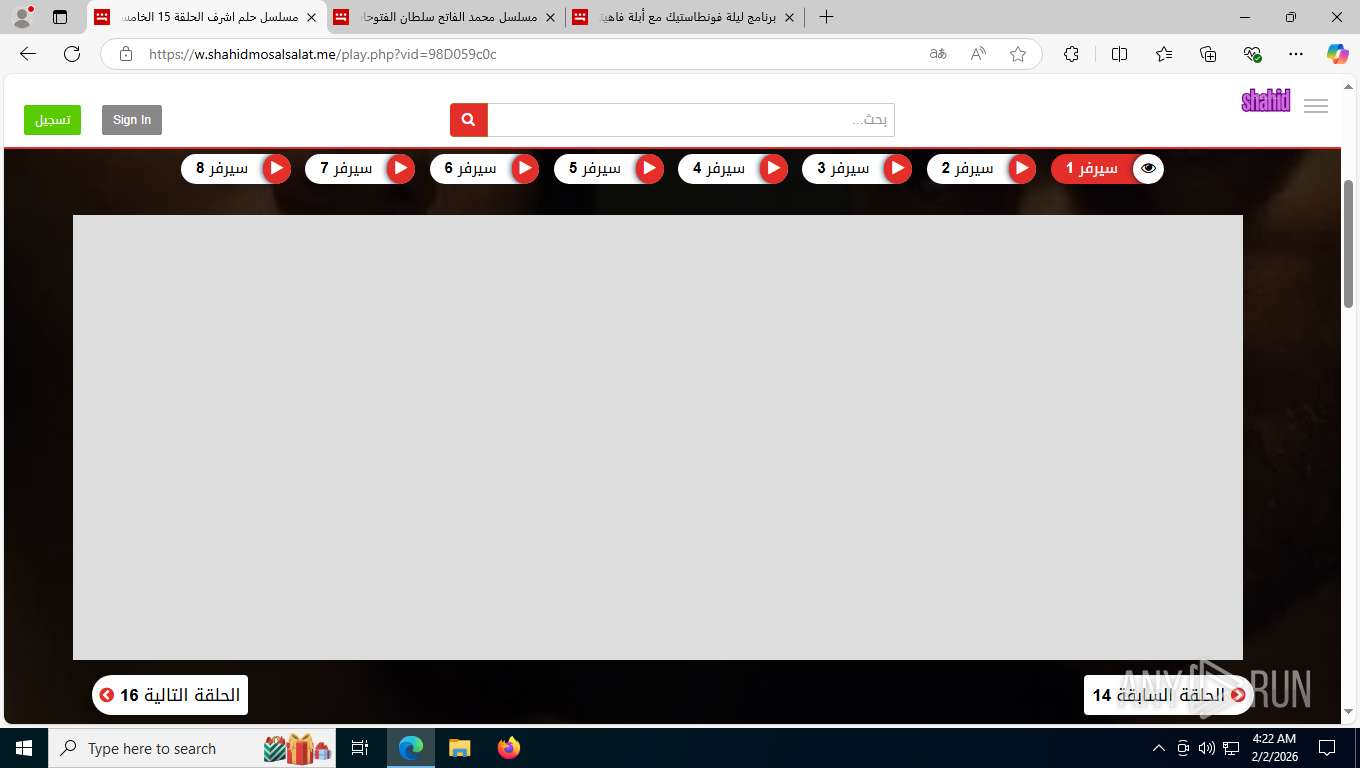Open File Explorer from taskbar
The height and width of the screenshot is (768, 1360).
click(x=459, y=748)
